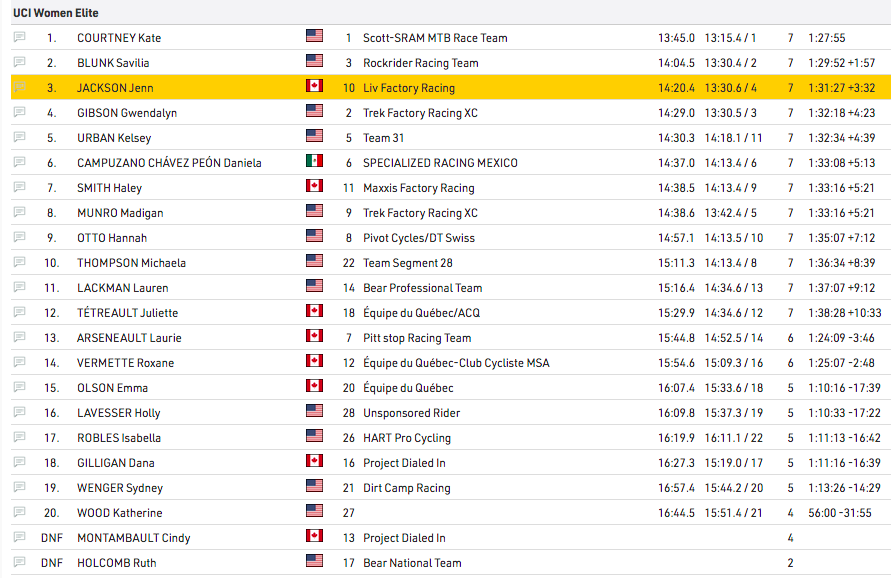Click the USA flag next to COURTNEY Kate

click(x=314, y=36)
